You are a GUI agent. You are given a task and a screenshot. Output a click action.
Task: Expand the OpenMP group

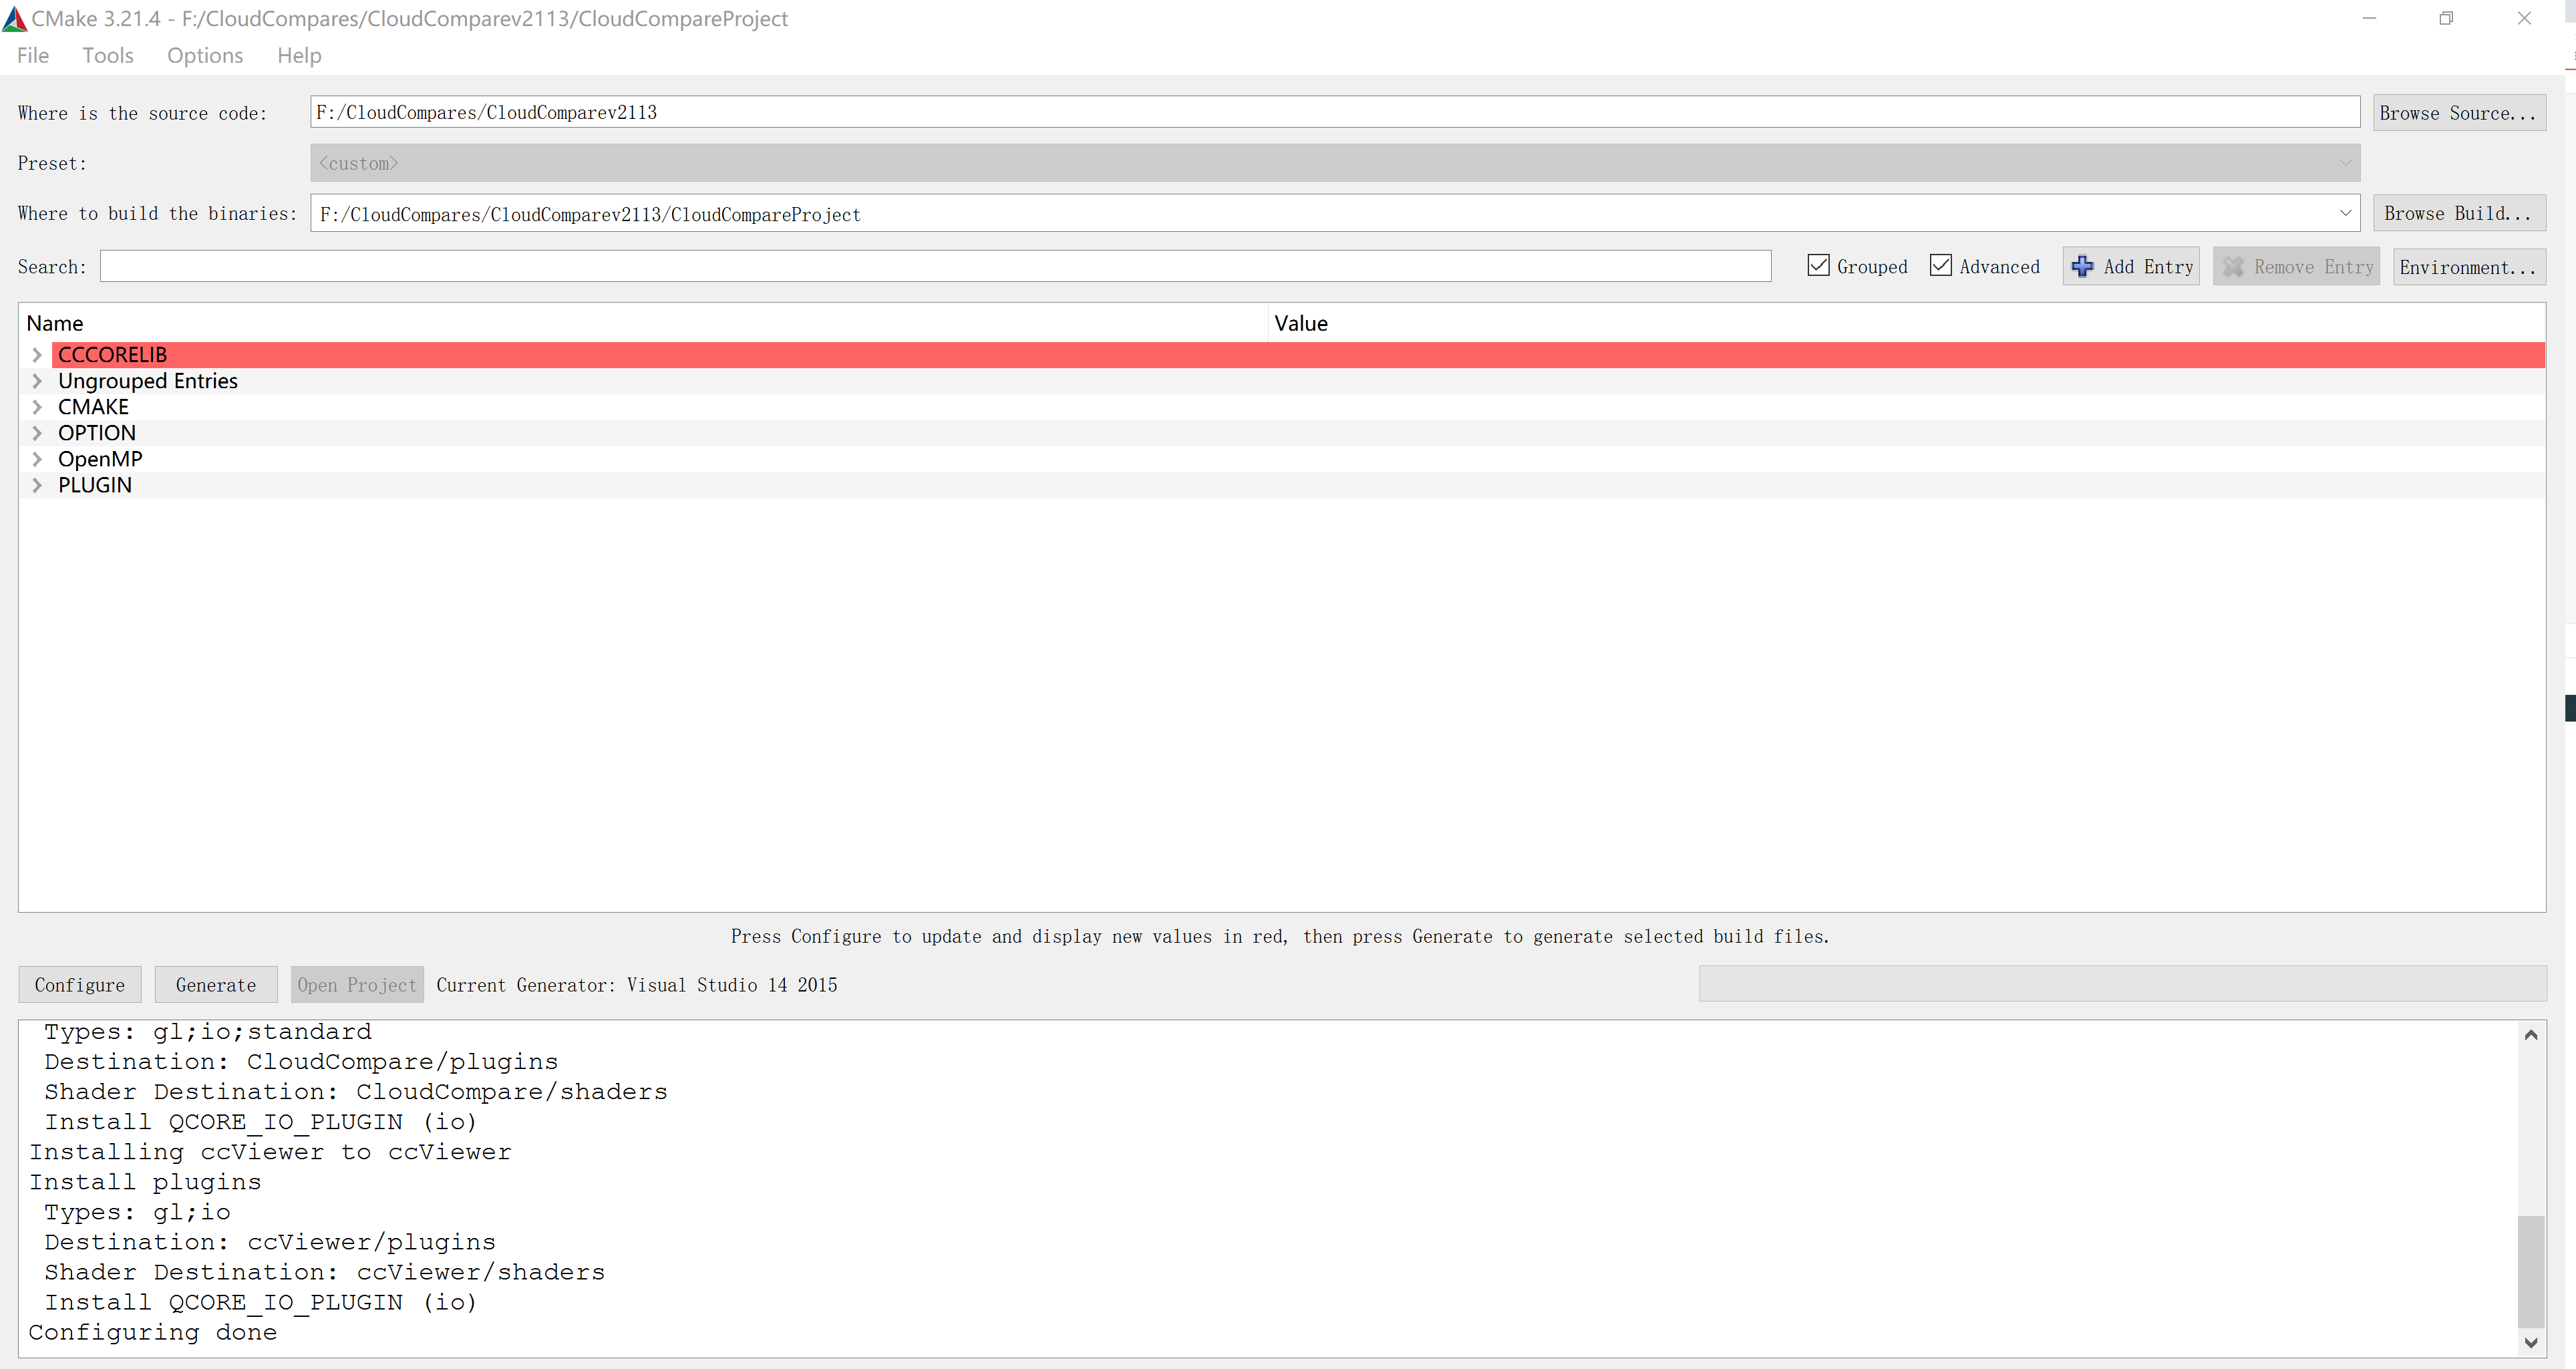[38, 458]
